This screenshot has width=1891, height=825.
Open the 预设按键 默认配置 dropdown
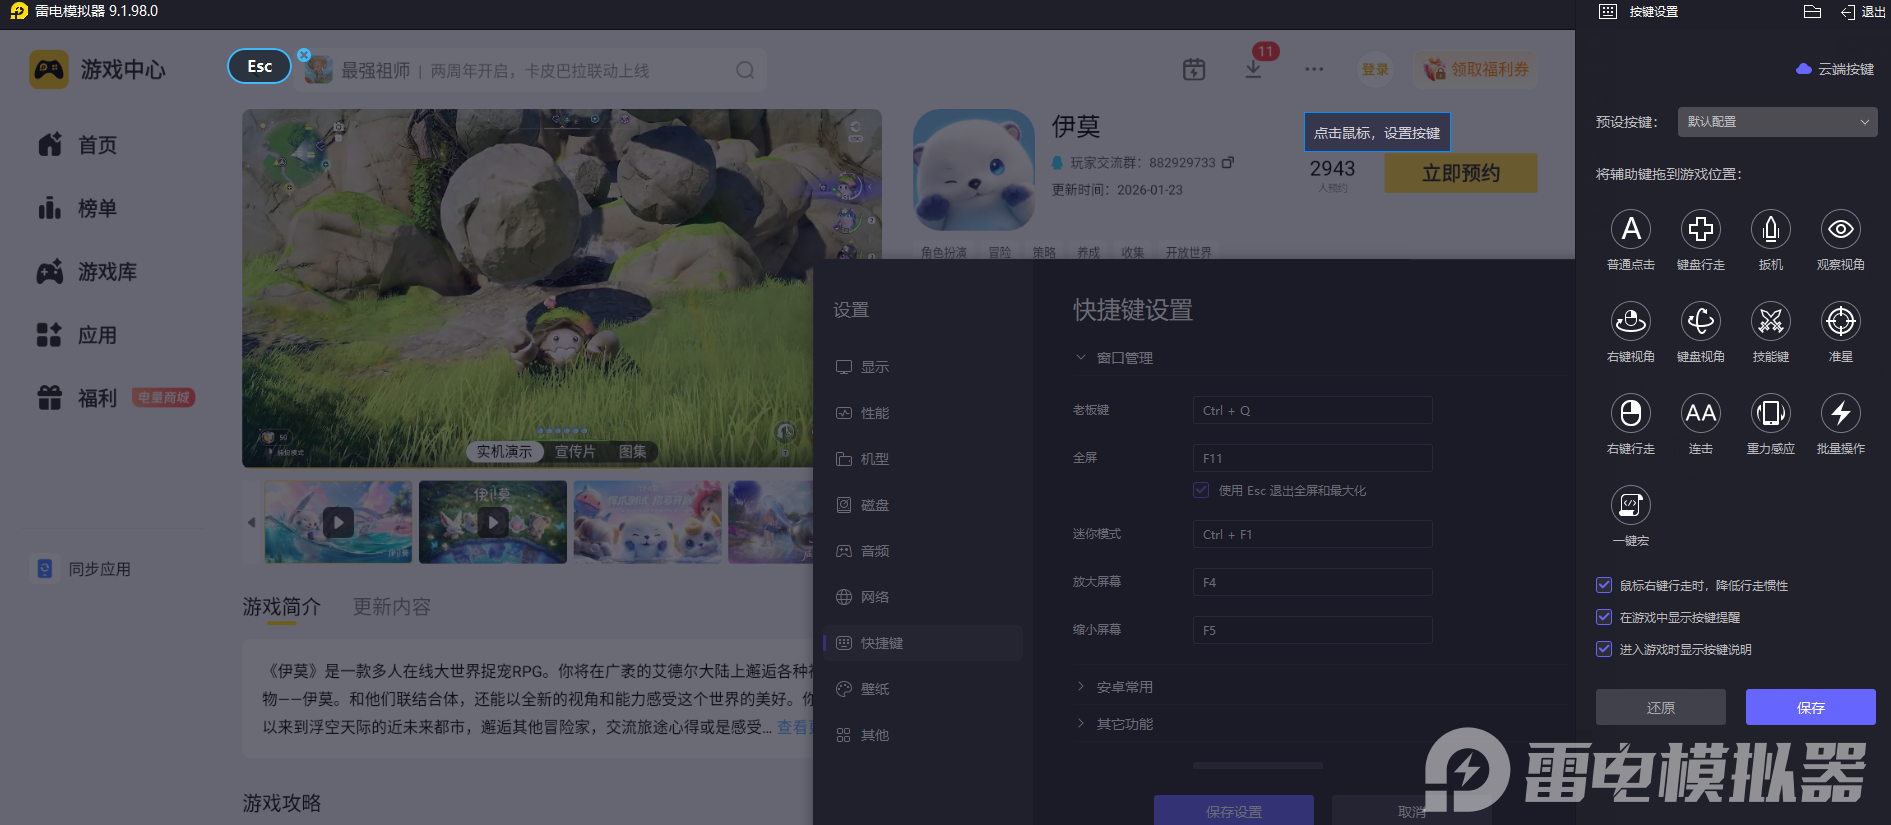coord(1776,122)
